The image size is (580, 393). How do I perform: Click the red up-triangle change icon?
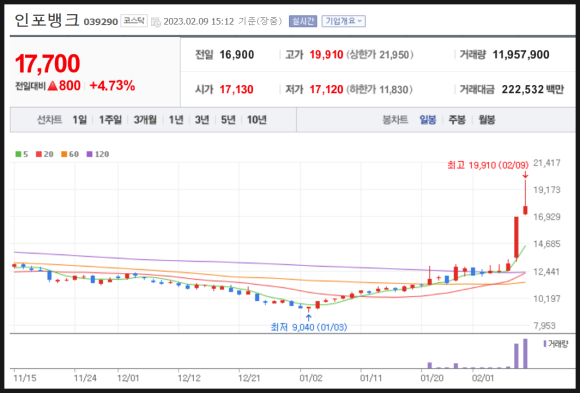[x=53, y=86]
